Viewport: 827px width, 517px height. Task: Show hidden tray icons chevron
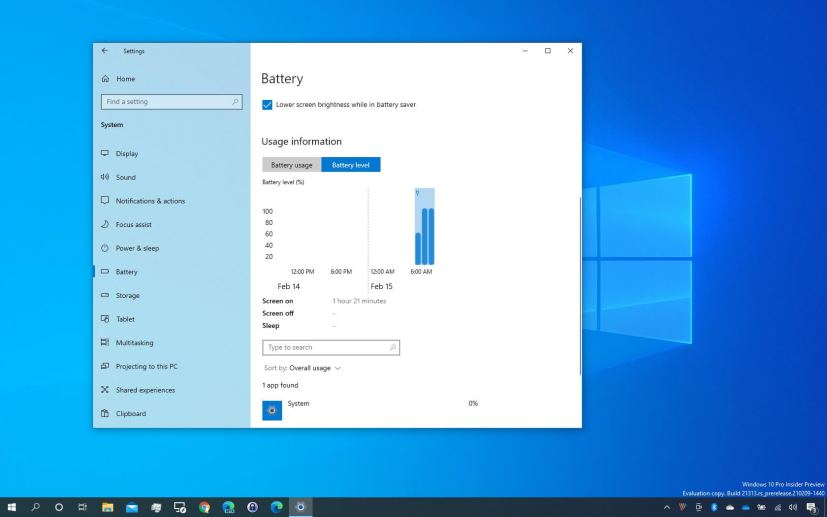[667, 508]
